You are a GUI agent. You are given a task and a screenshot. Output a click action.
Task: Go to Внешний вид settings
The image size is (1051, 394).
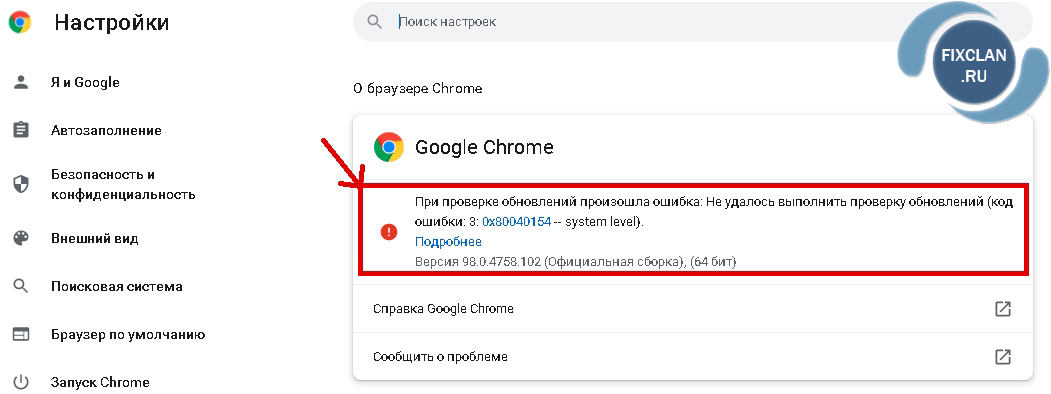[x=95, y=239]
